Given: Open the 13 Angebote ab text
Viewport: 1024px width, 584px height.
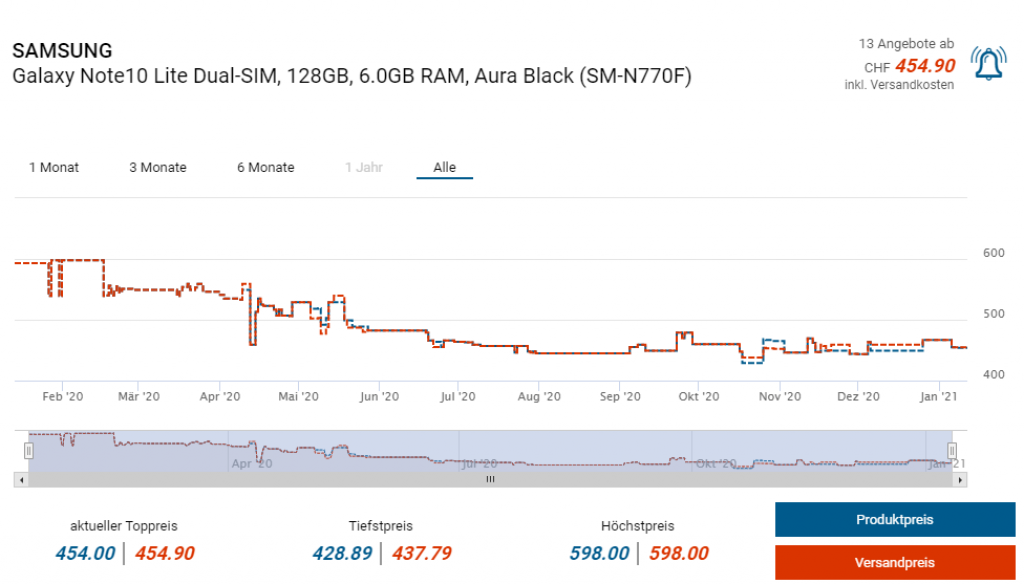Looking at the screenshot, I should coord(906,44).
